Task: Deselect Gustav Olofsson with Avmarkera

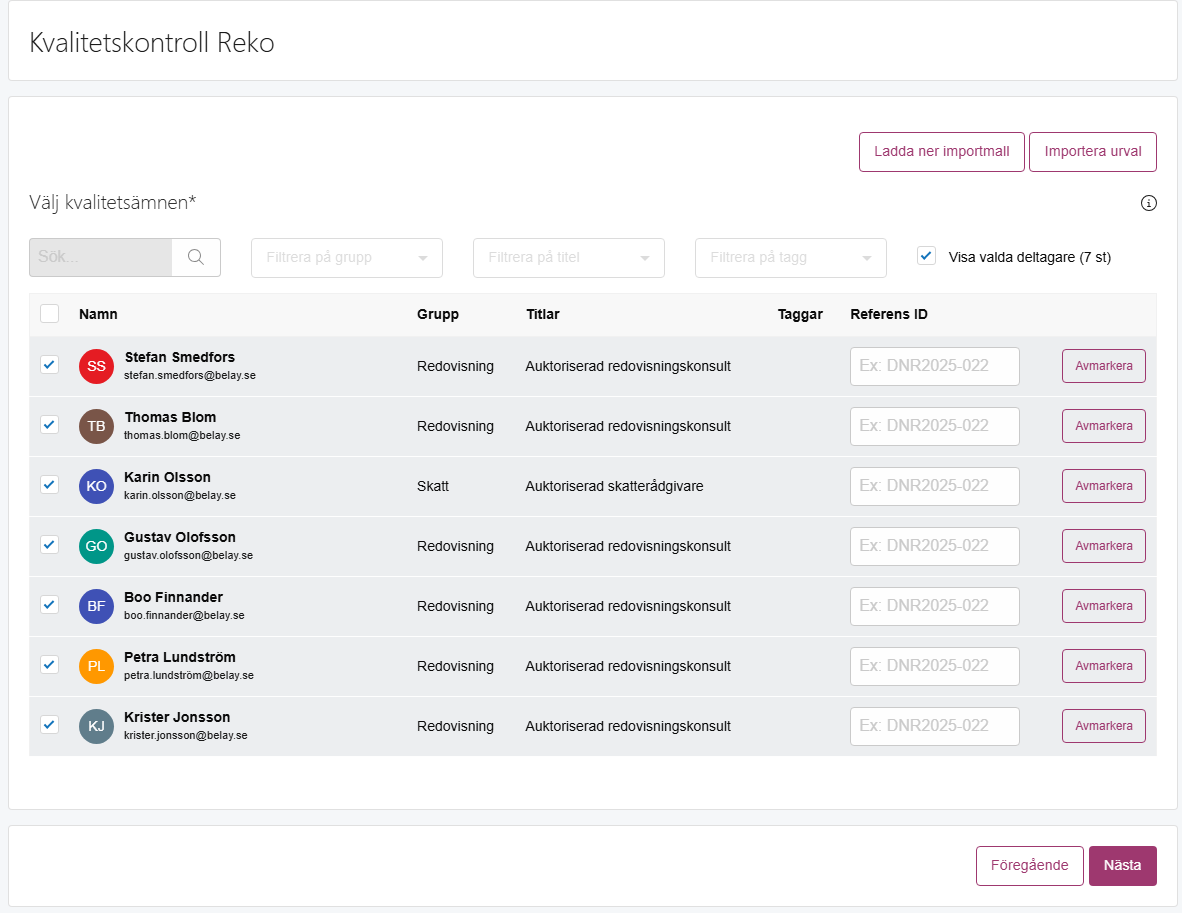Action: [1104, 546]
